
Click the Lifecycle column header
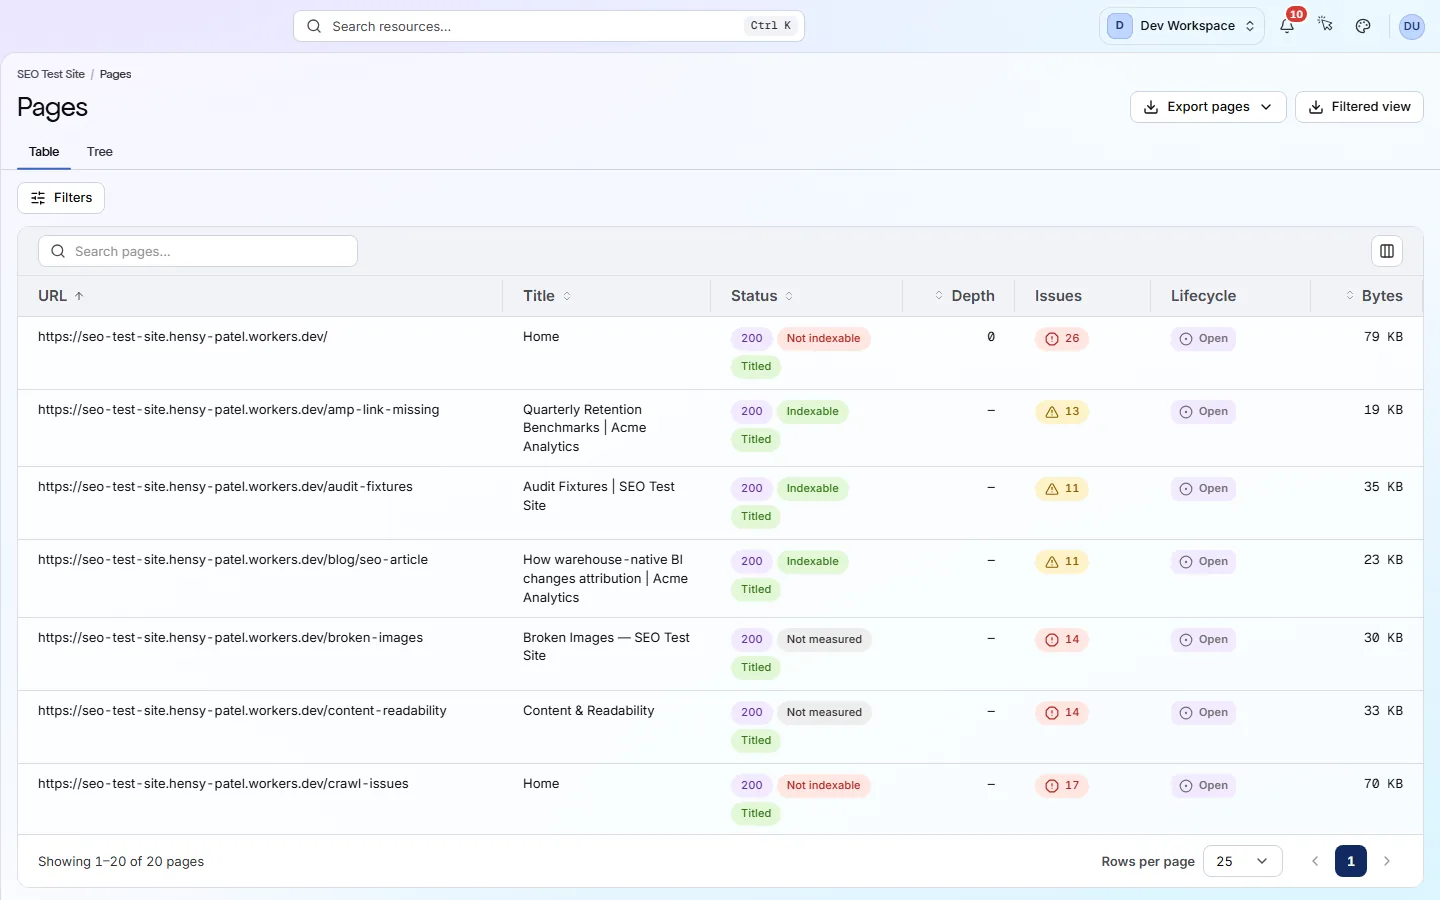[x=1203, y=296]
